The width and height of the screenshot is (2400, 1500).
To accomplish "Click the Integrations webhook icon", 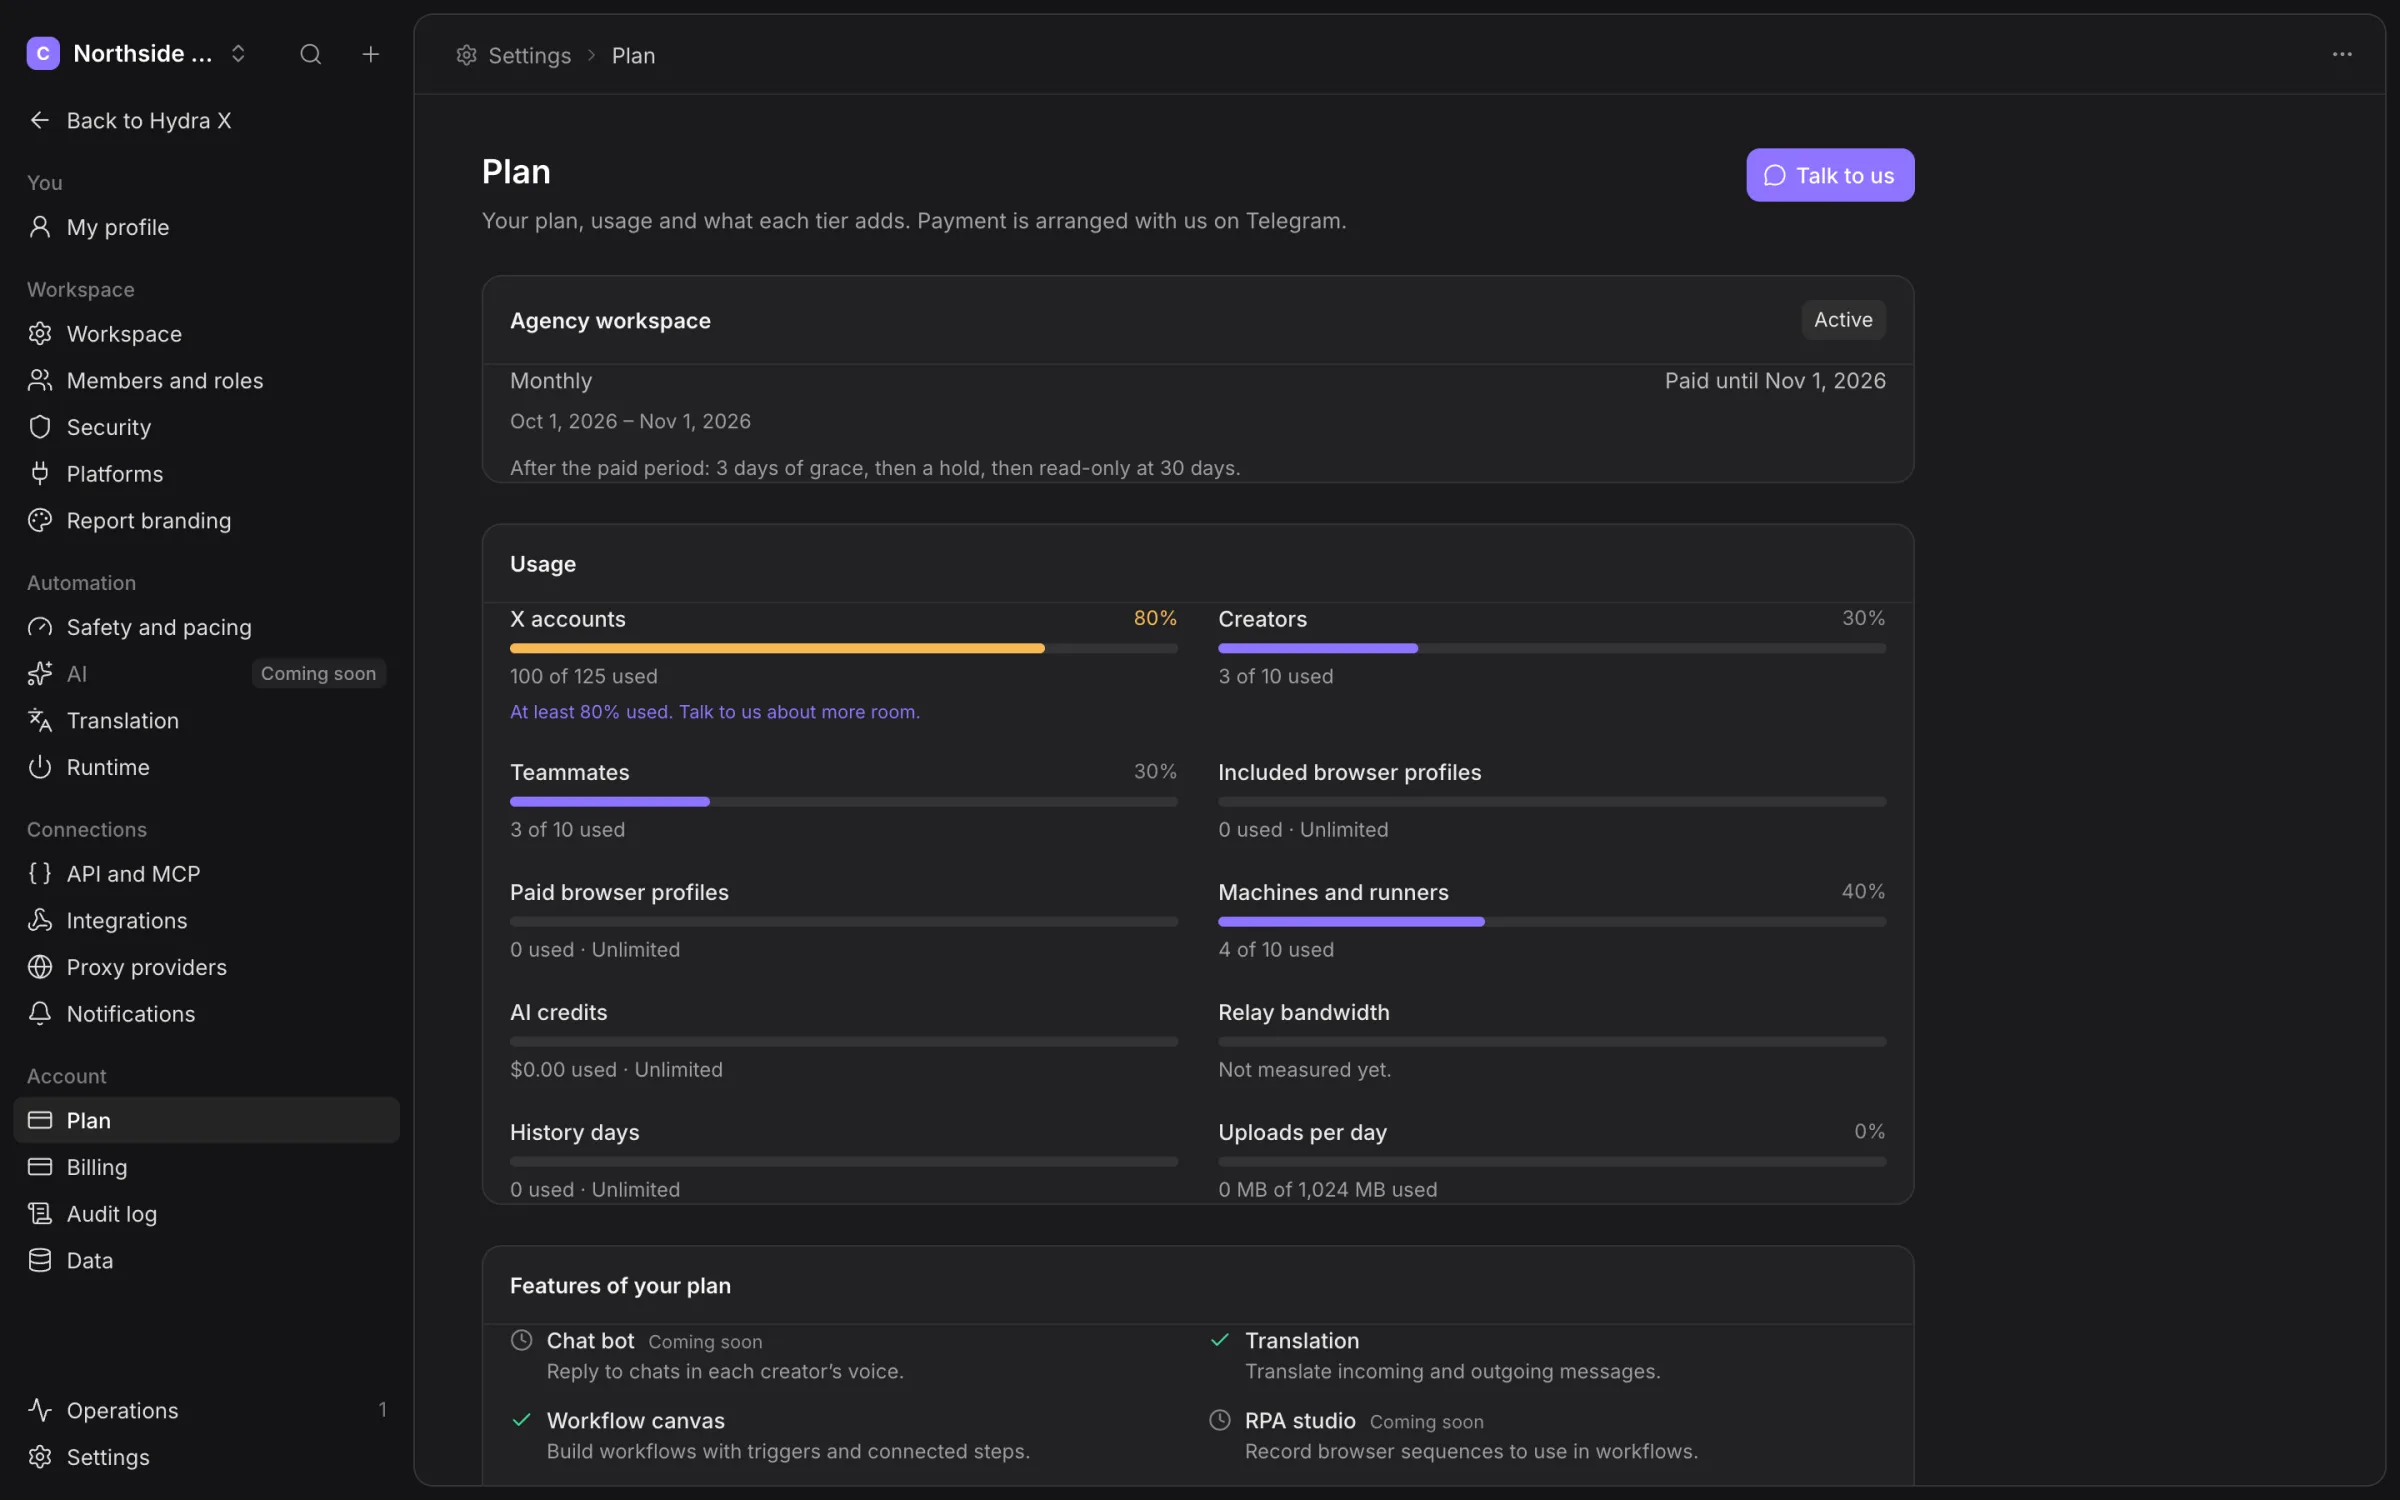I will 40,920.
